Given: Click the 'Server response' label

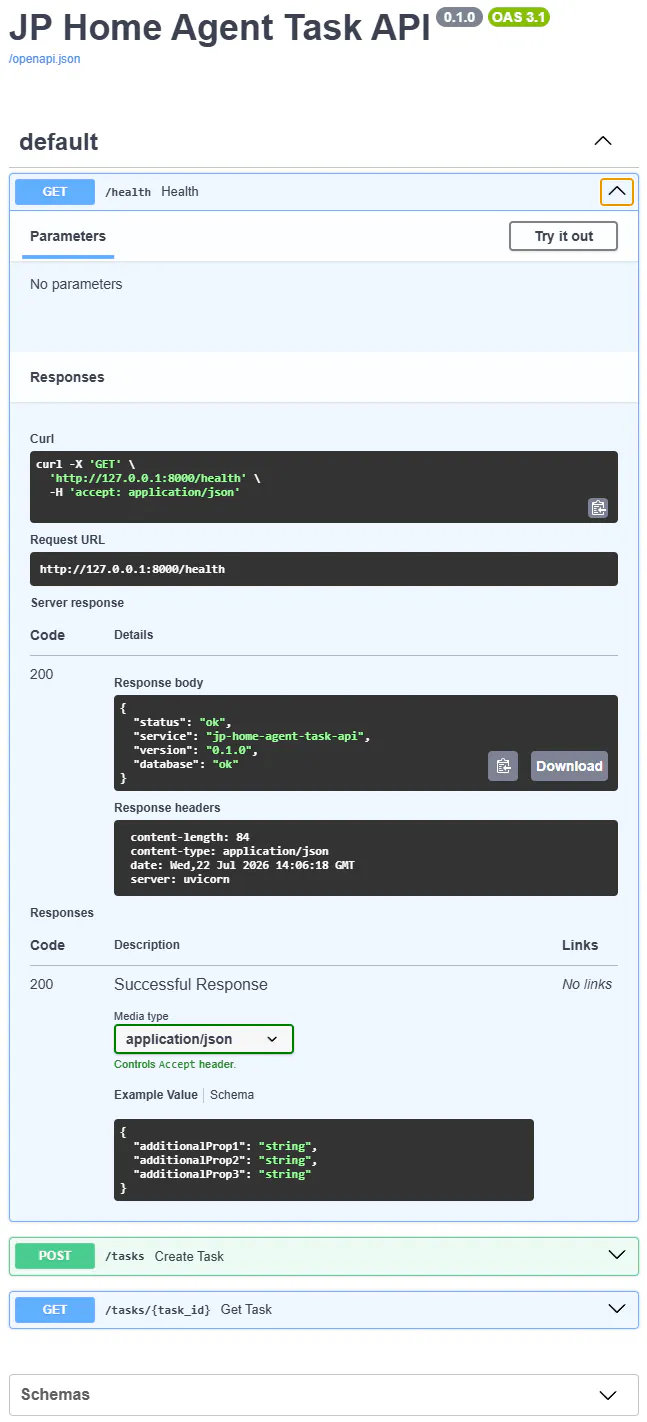Looking at the screenshot, I should point(77,603).
